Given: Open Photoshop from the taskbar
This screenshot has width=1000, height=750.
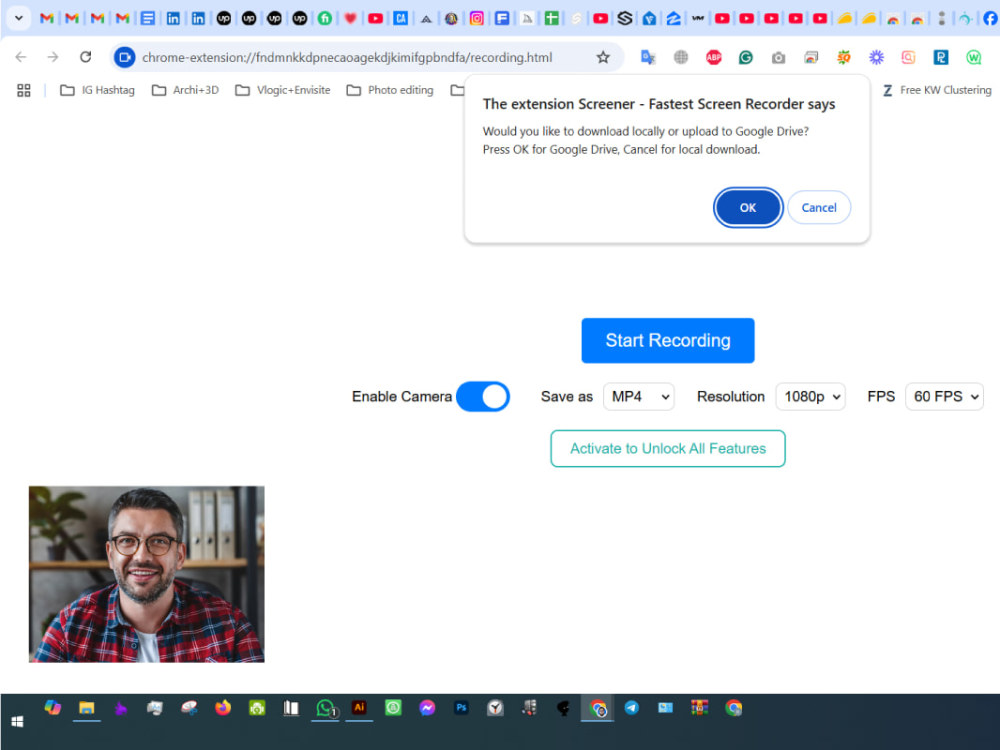Looking at the screenshot, I should [x=461, y=708].
